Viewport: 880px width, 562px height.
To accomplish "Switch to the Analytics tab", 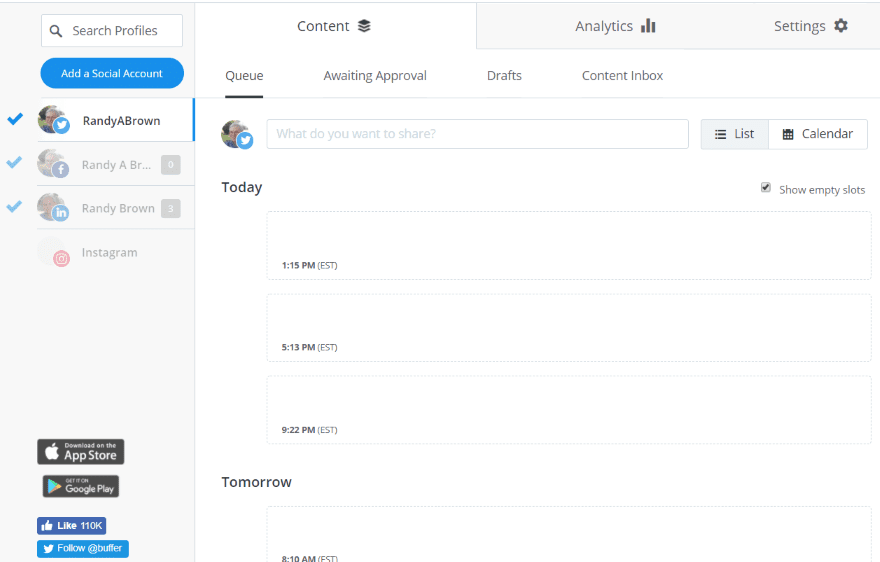I will (615, 26).
